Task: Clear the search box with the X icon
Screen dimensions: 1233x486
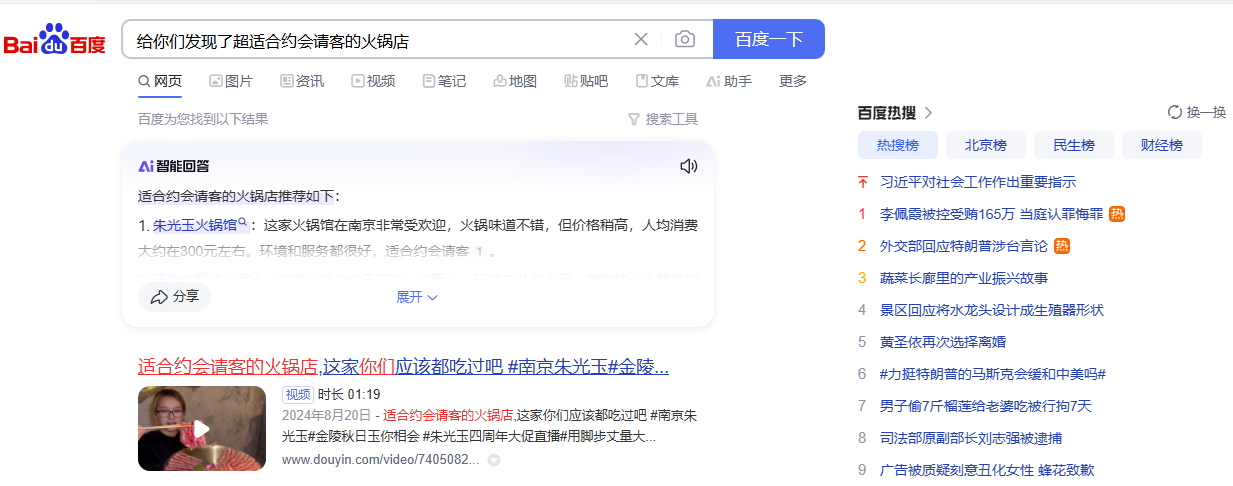Action: [641, 39]
